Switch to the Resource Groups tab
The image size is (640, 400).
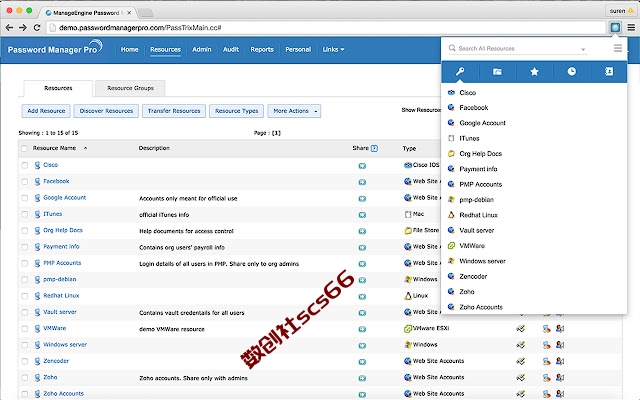tap(130, 88)
